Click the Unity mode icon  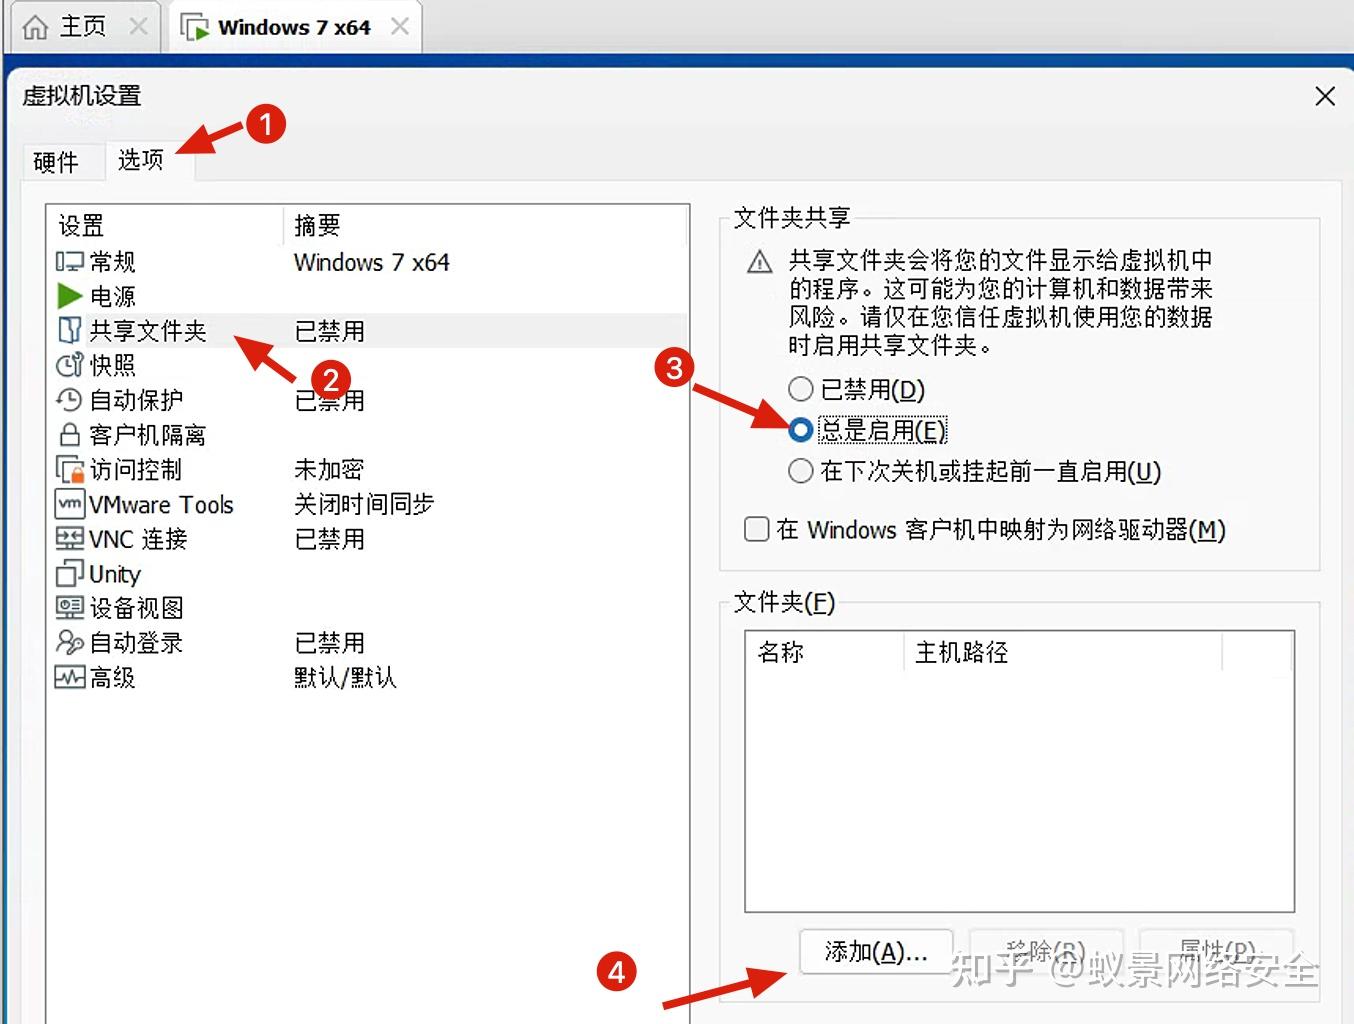click(x=68, y=573)
